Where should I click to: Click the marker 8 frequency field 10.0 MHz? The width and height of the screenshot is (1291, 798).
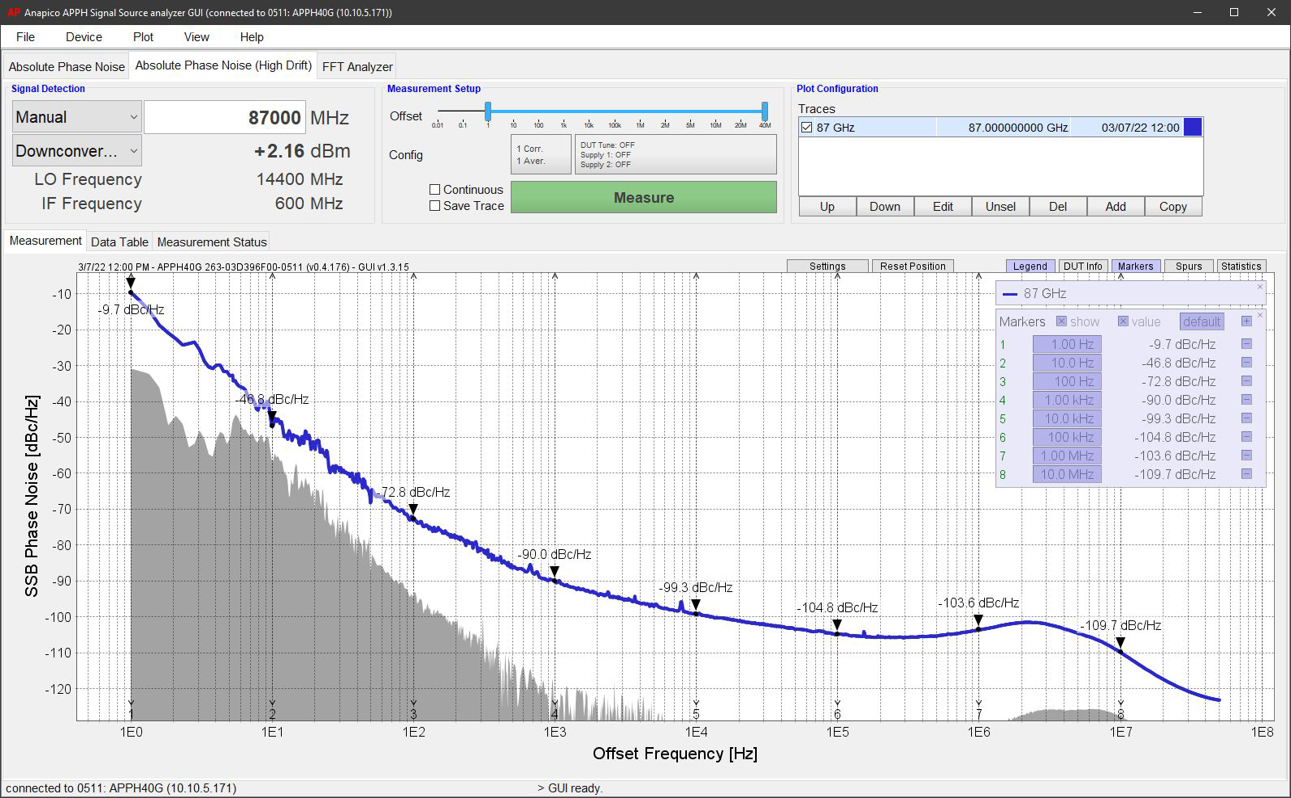(1067, 474)
